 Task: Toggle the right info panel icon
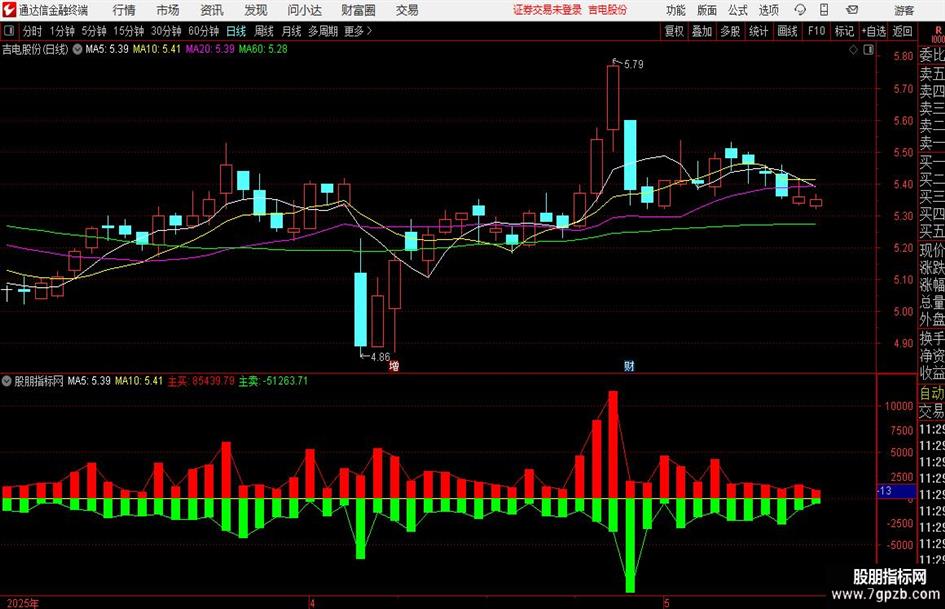(868, 50)
